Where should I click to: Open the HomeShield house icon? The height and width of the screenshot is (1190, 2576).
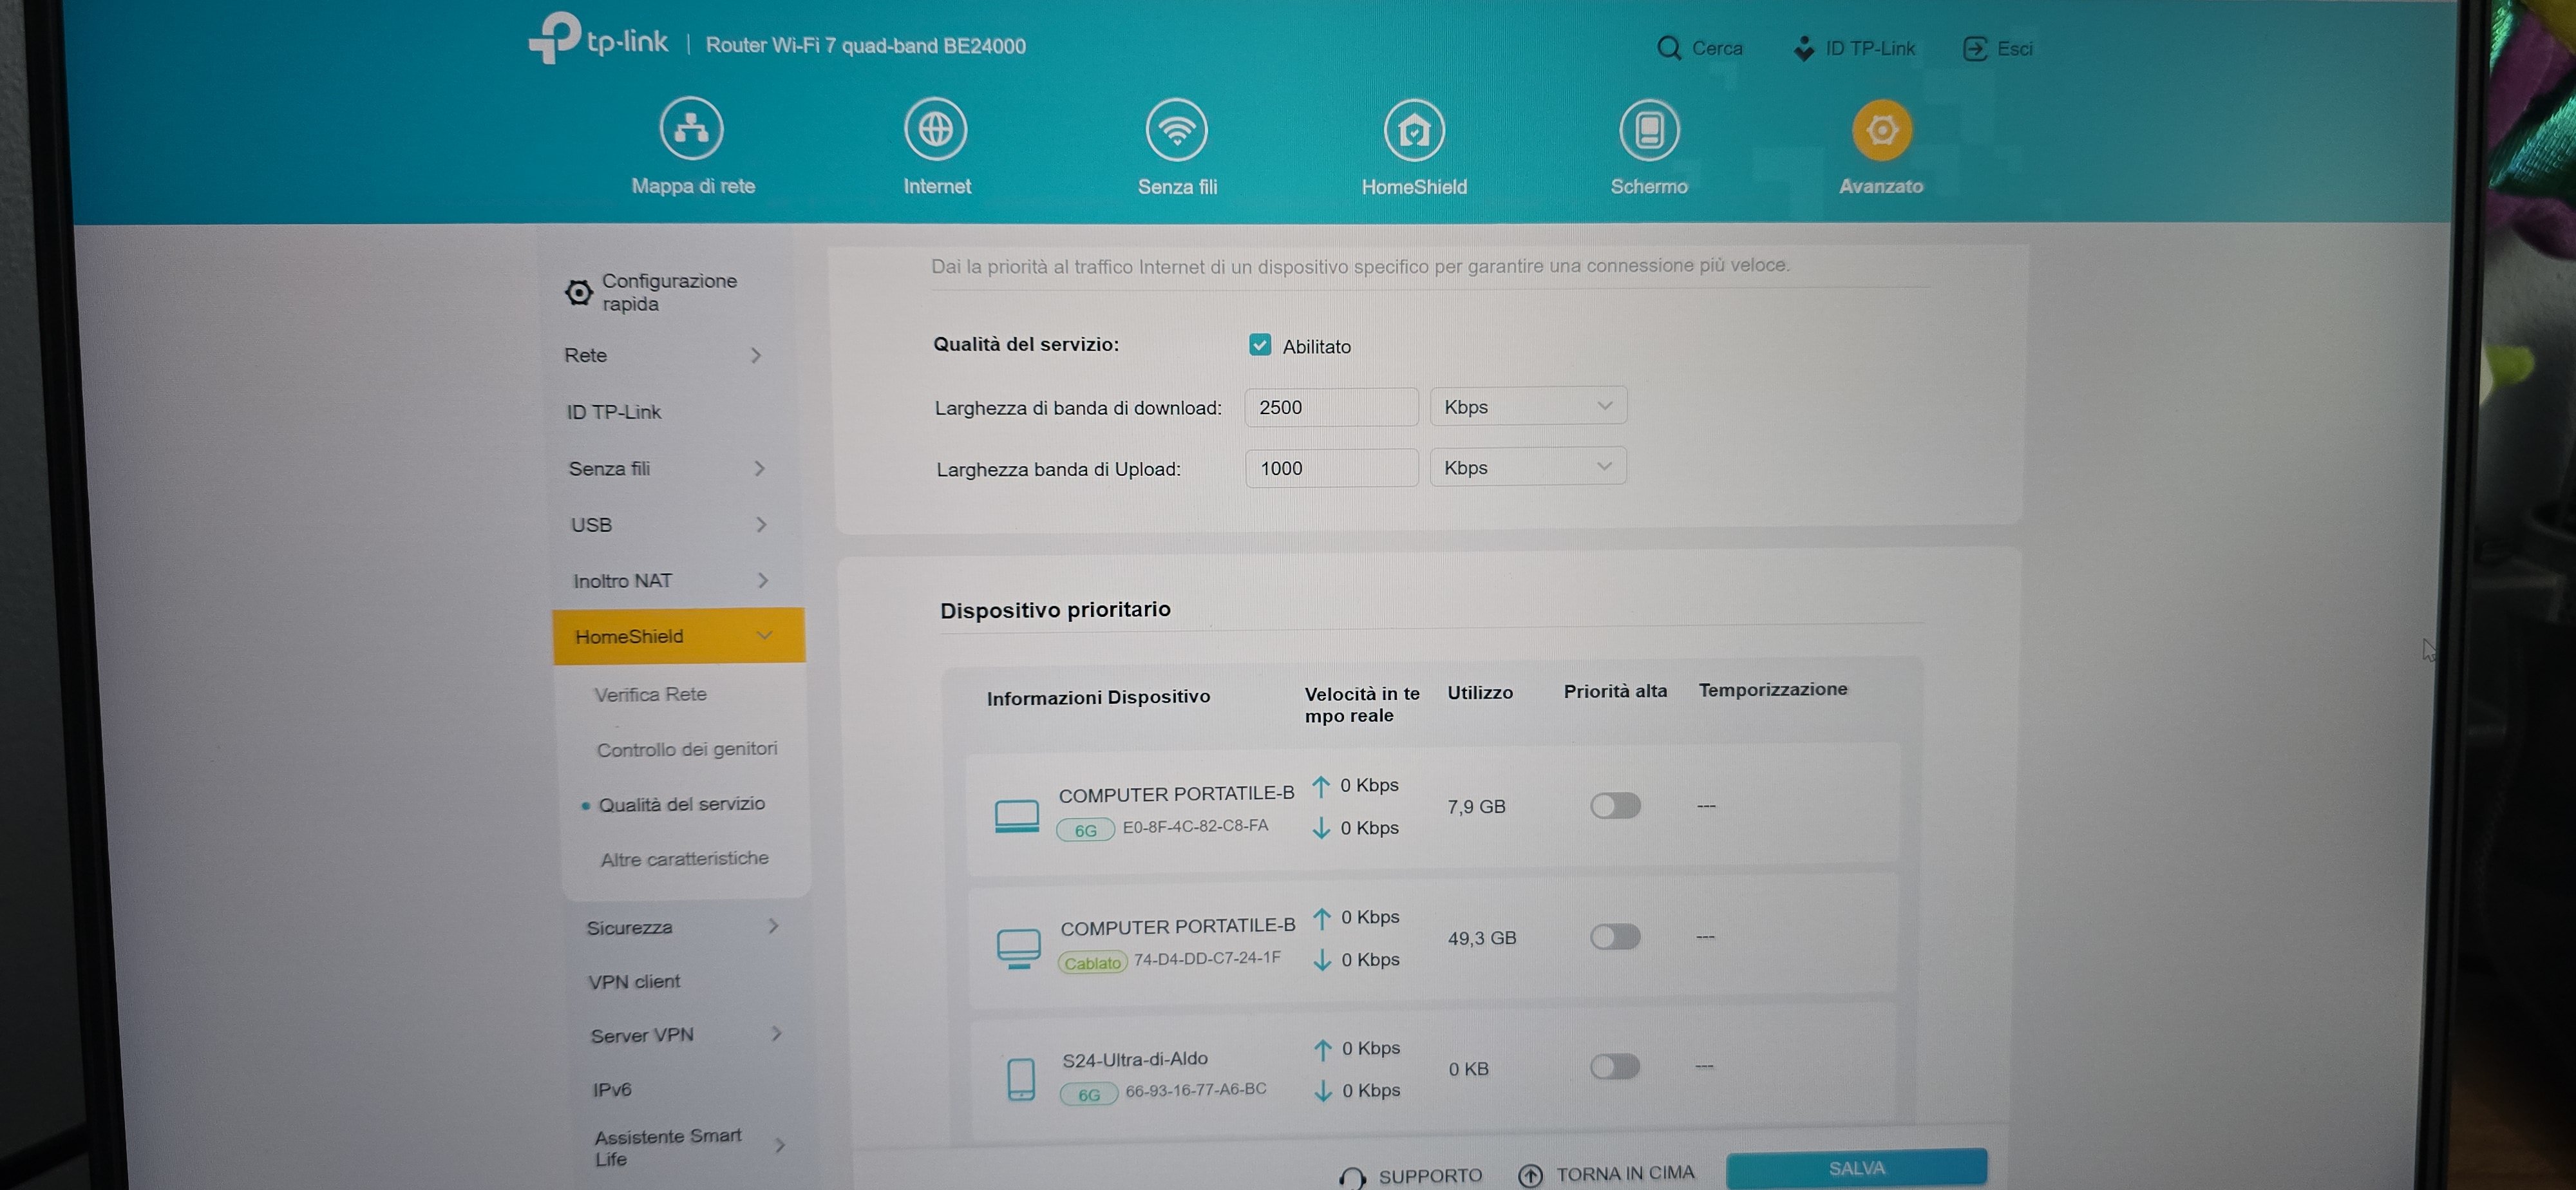(x=1414, y=130)
